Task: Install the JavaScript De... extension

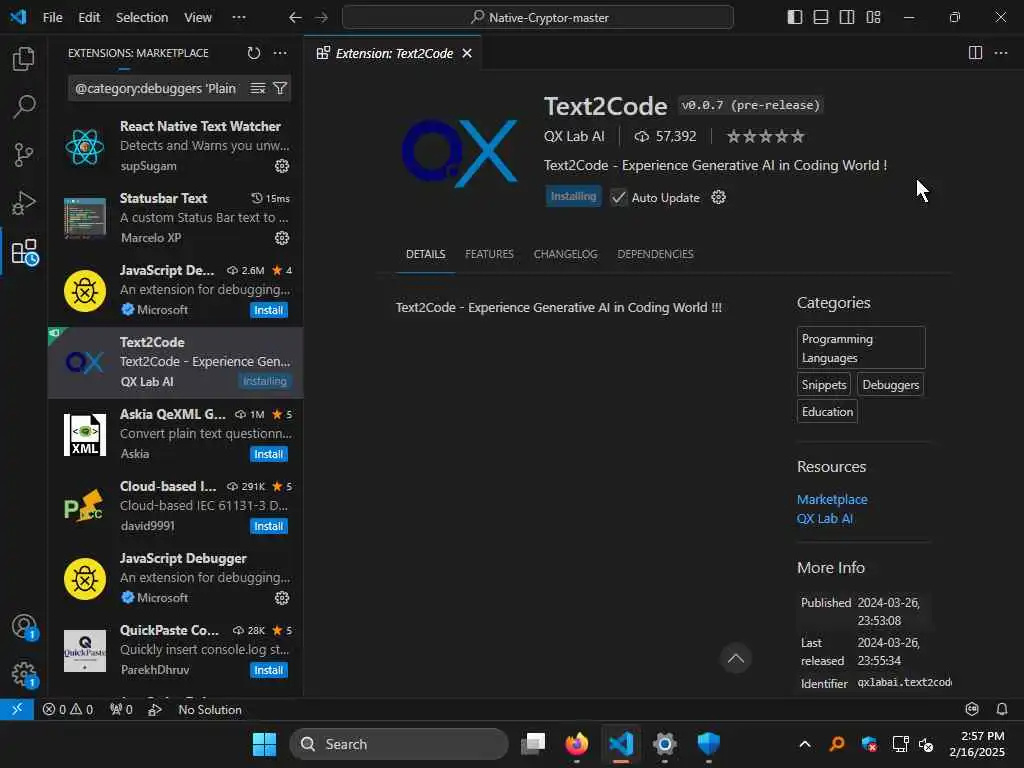Action: click(x=268, y=310)
